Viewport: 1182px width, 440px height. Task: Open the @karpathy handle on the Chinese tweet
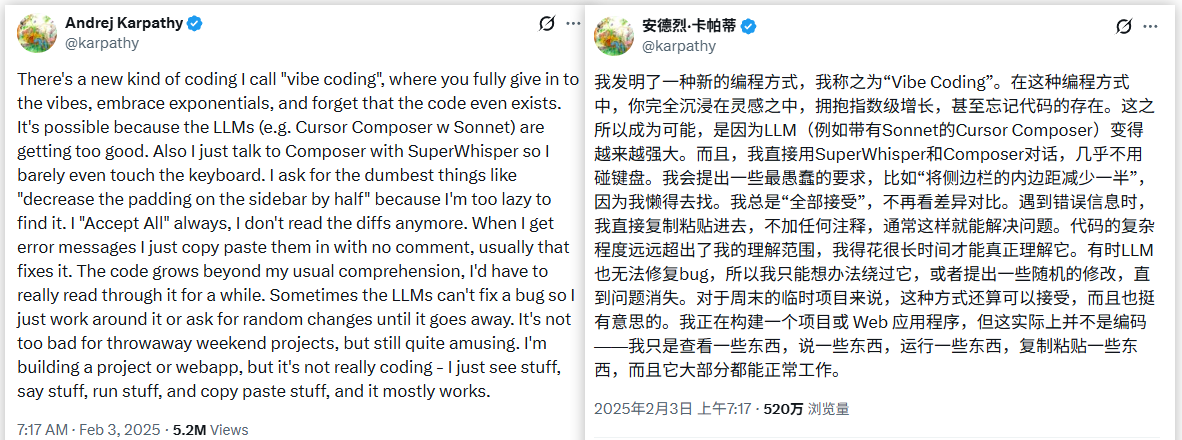(678, 46)
